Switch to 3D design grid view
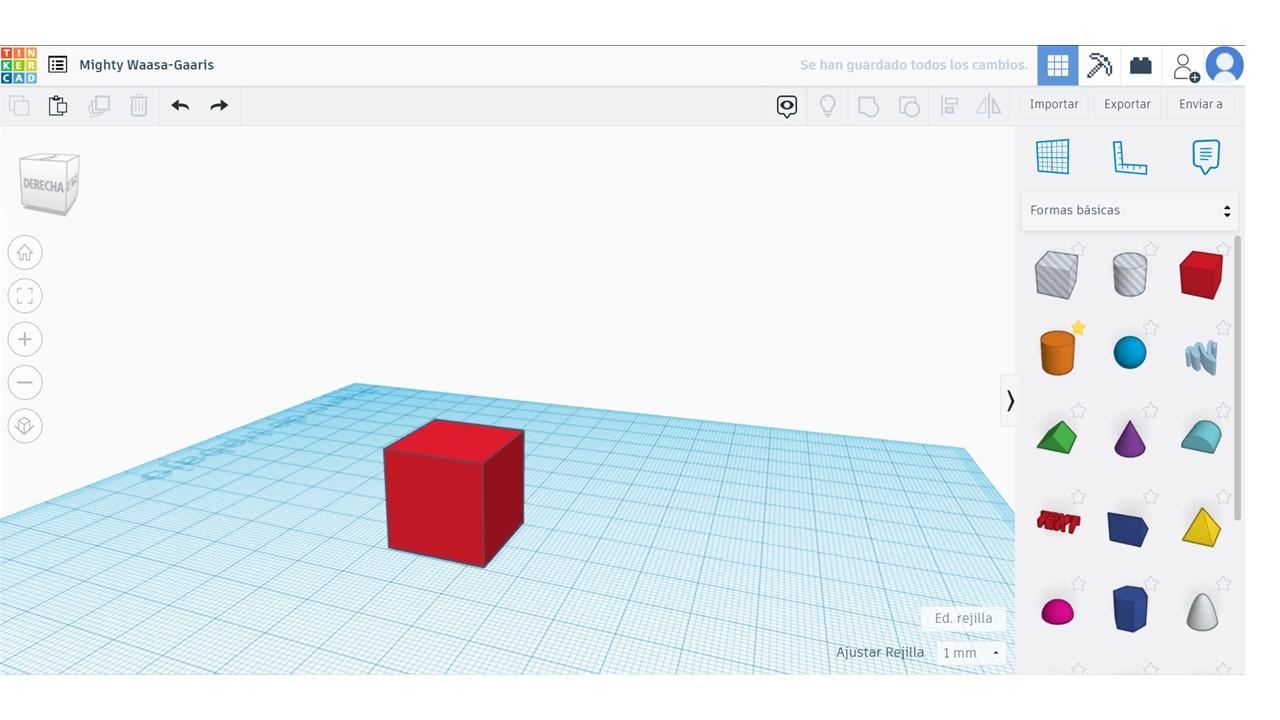This screenshot has width=1280, height=720. pos(1058,66)
